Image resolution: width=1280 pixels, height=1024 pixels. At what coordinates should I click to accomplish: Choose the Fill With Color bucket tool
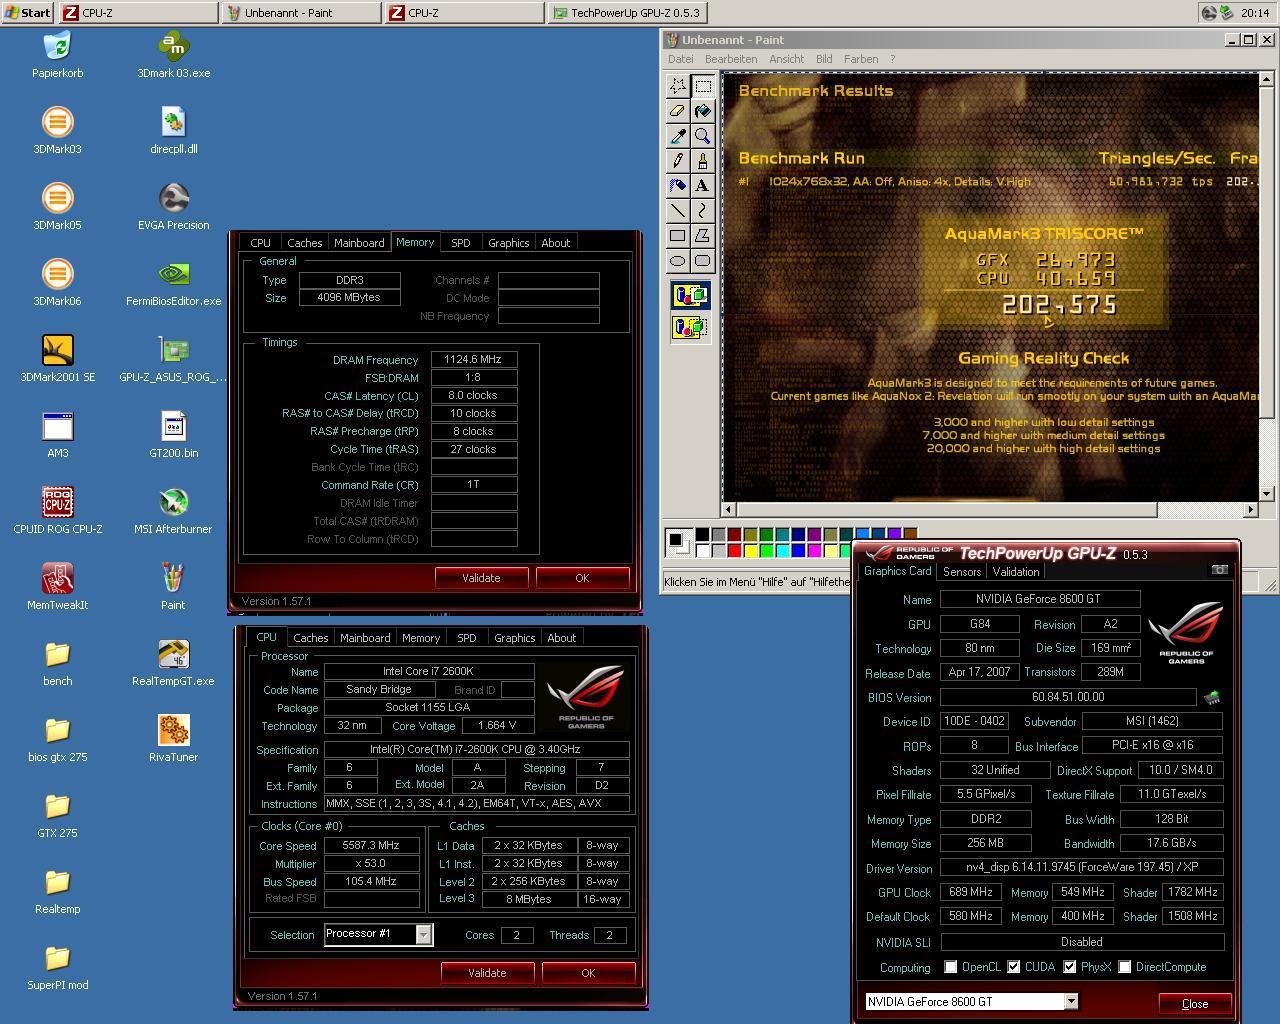[x=703, y=111]
